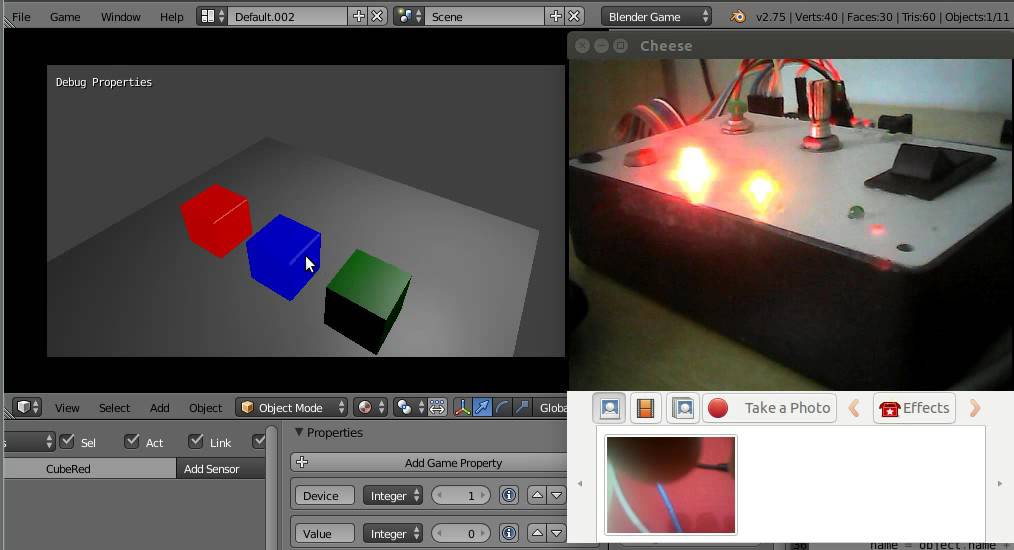The width and height of the screenshot is (1014, 550).
Task: Switch Cheese to video mode
Action: coord(645,408)
